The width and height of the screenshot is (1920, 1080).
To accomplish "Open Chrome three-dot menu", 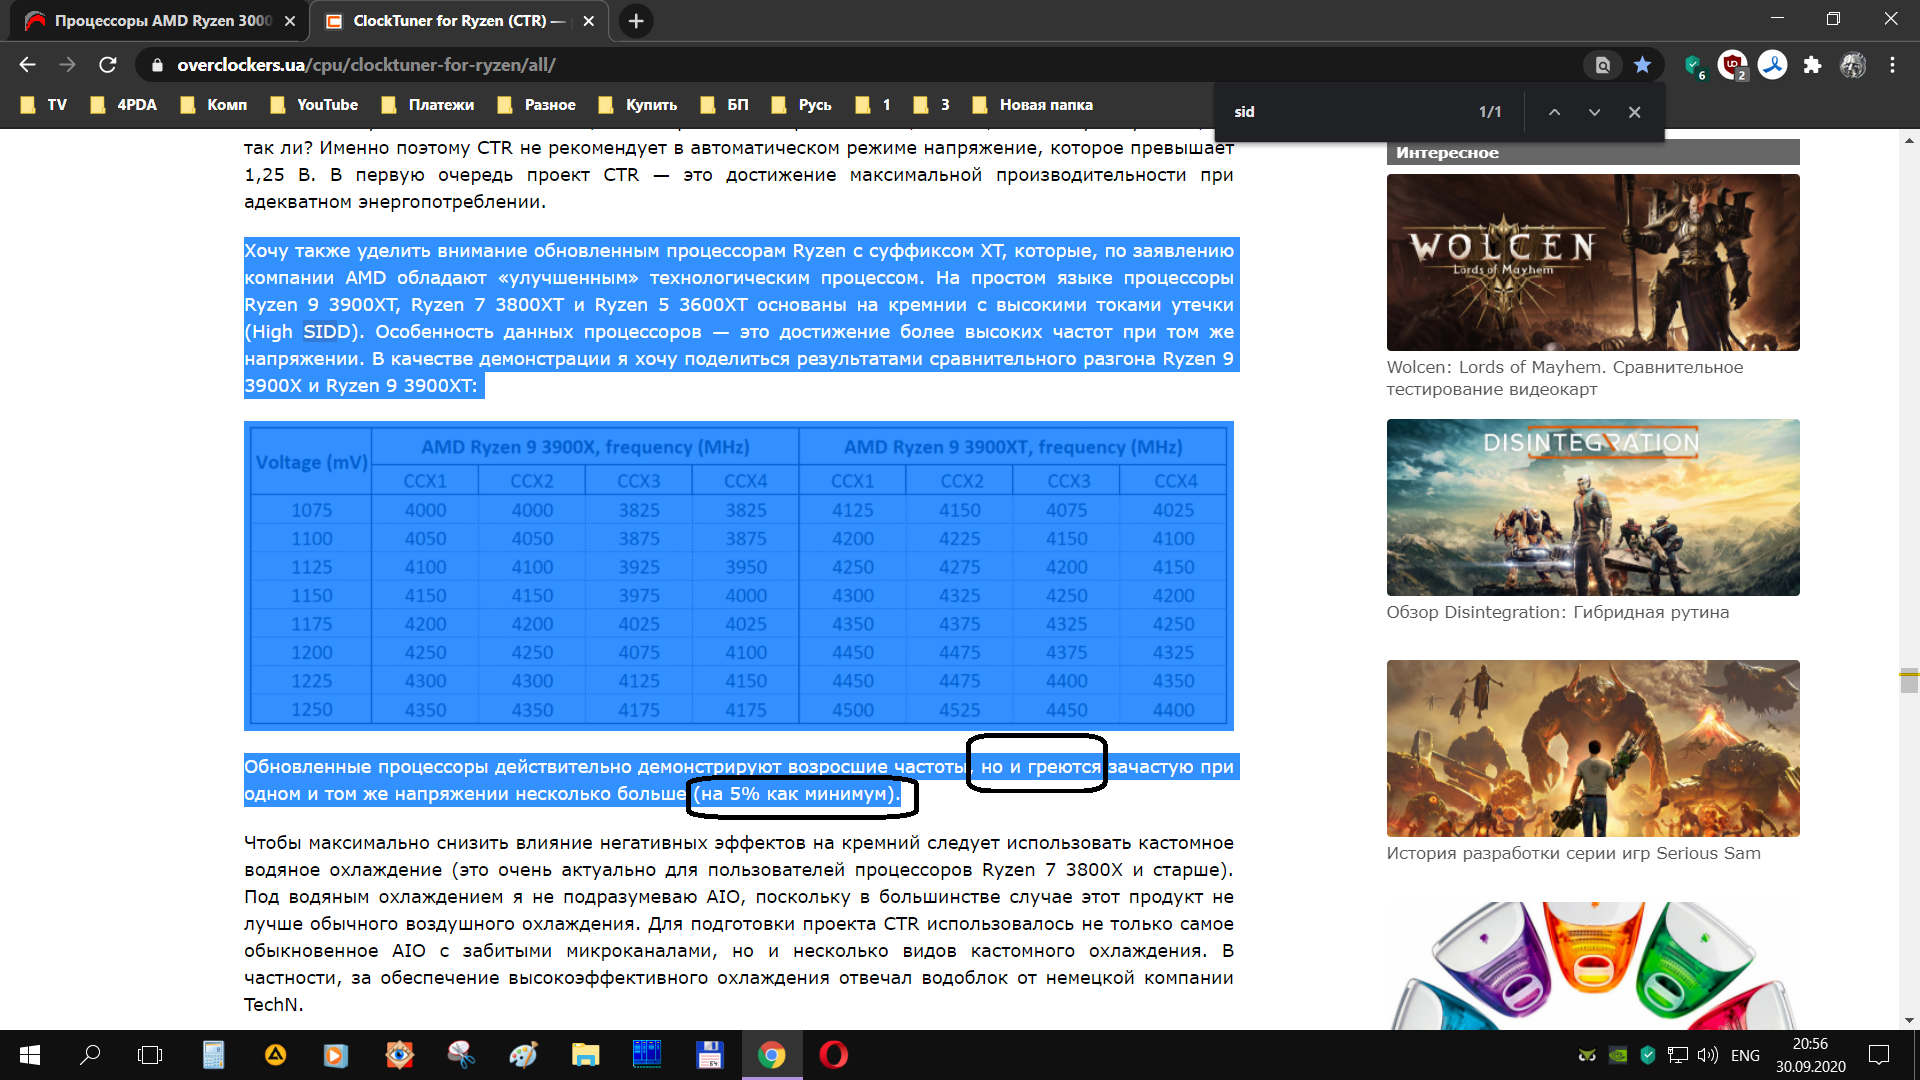I will 1892,65.
